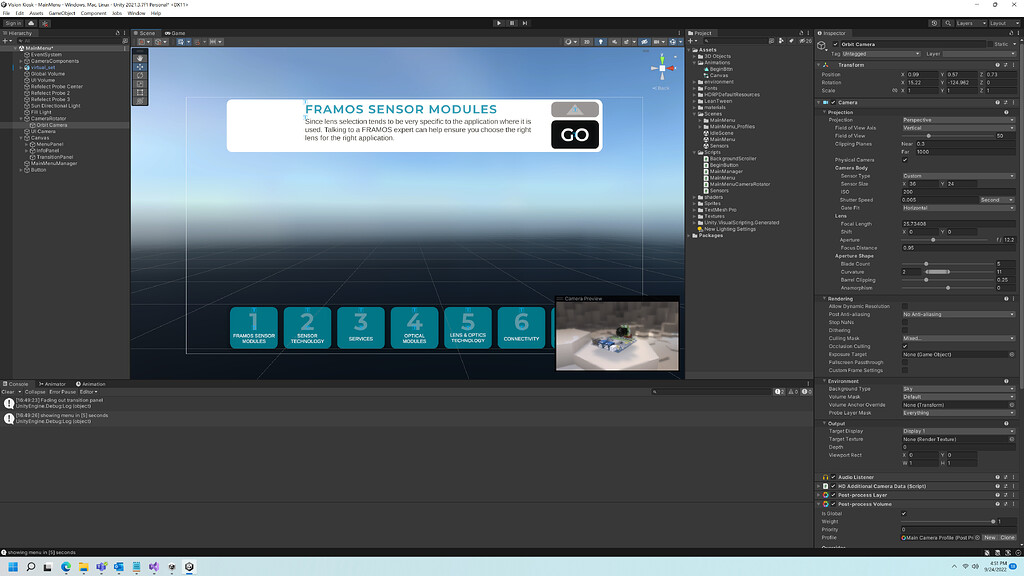Click the Pause button next to Play
The image size is (1024, 576).
click(x=511, y=22)
